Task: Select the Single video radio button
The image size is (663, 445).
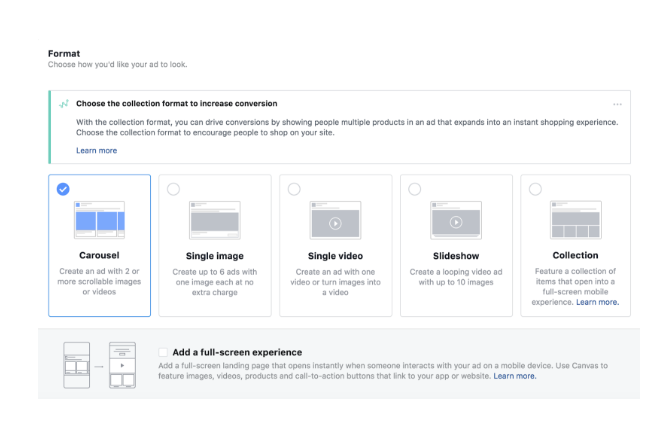Action: point(294,189)
